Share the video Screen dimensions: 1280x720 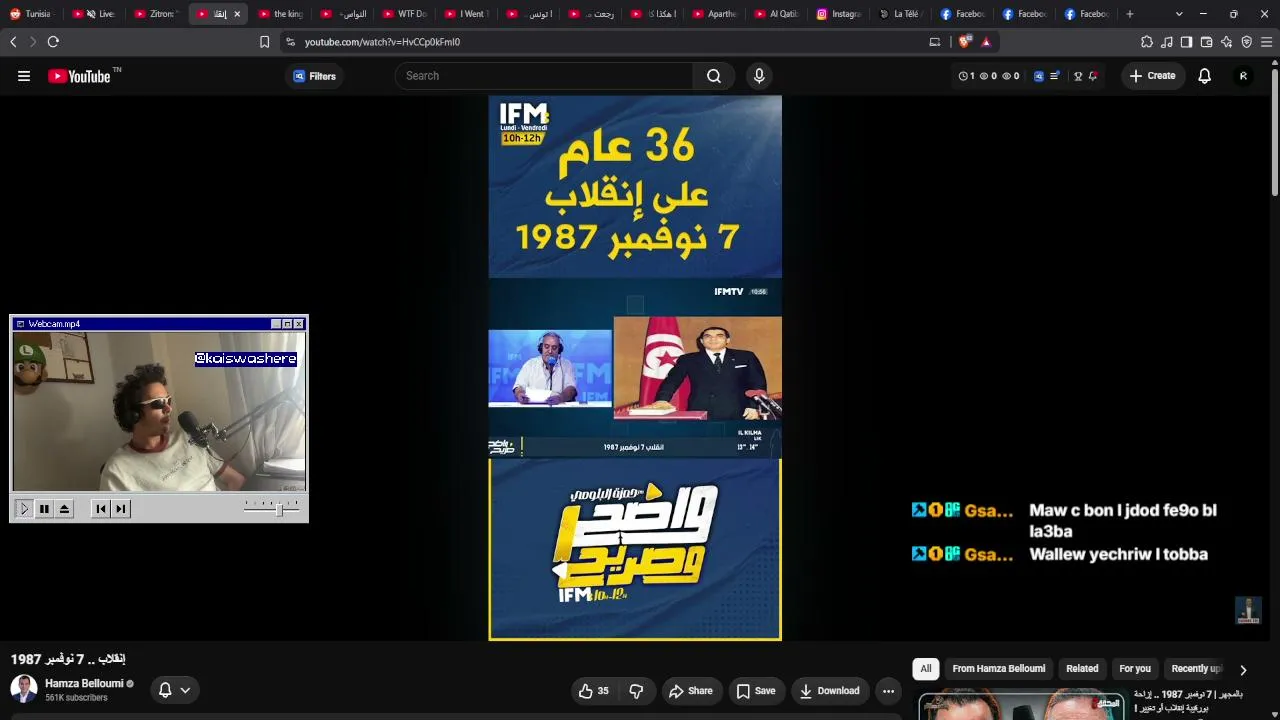[x=691, y=691]
